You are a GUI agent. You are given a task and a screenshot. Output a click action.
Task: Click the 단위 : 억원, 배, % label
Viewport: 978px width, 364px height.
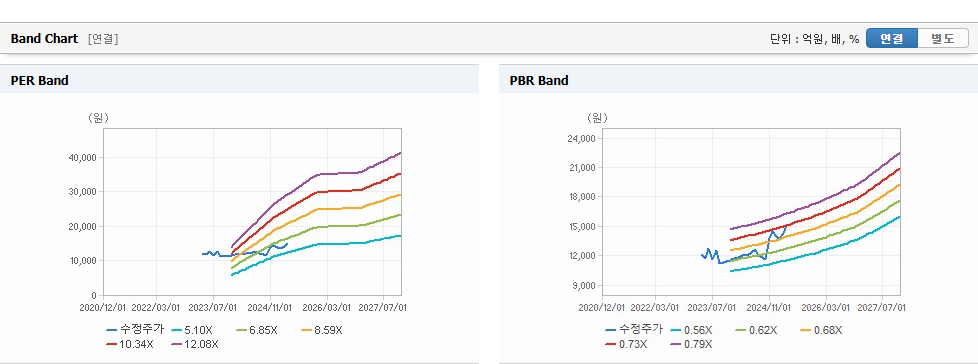click(x=815, y=39)
